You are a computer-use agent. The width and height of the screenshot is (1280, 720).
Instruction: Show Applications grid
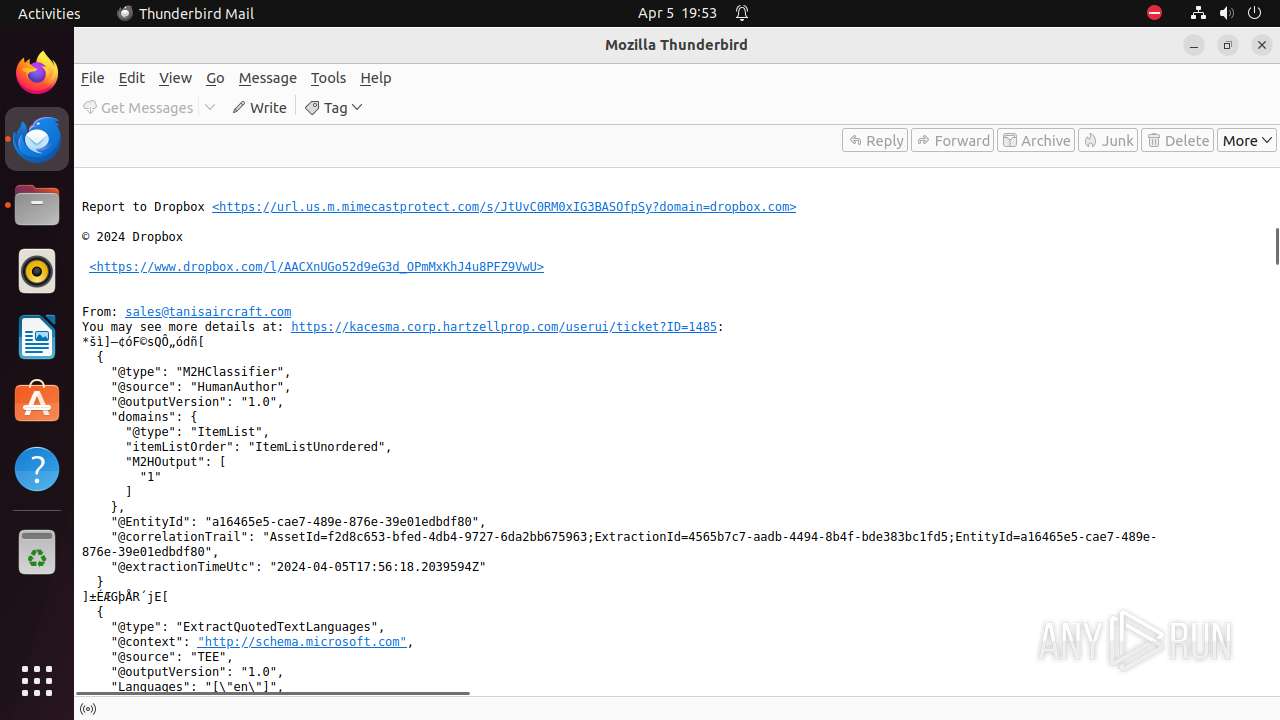37,680
